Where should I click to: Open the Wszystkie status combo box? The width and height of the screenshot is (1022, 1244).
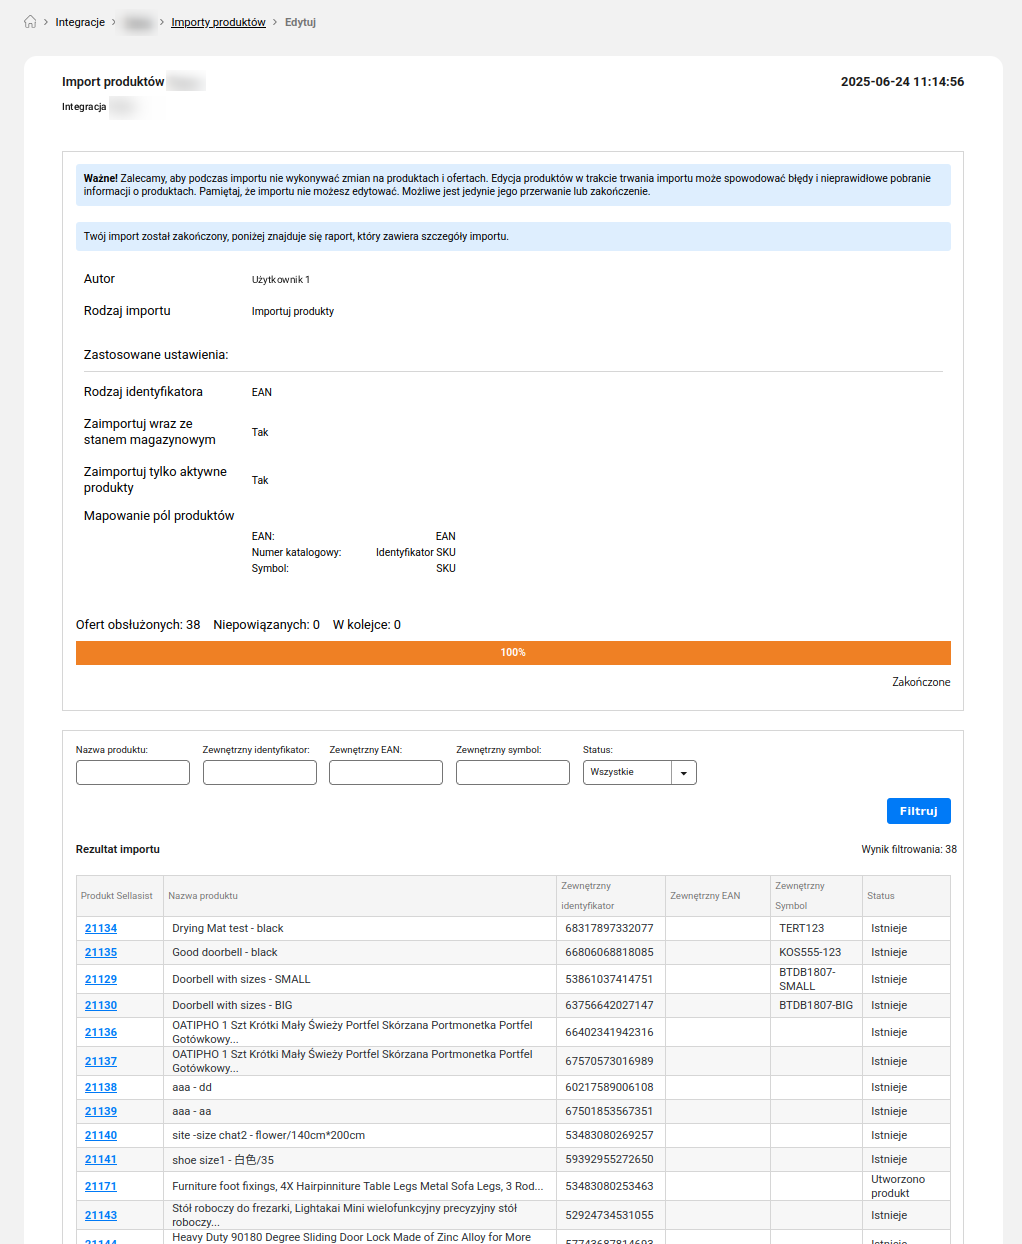tap(627, 772)
